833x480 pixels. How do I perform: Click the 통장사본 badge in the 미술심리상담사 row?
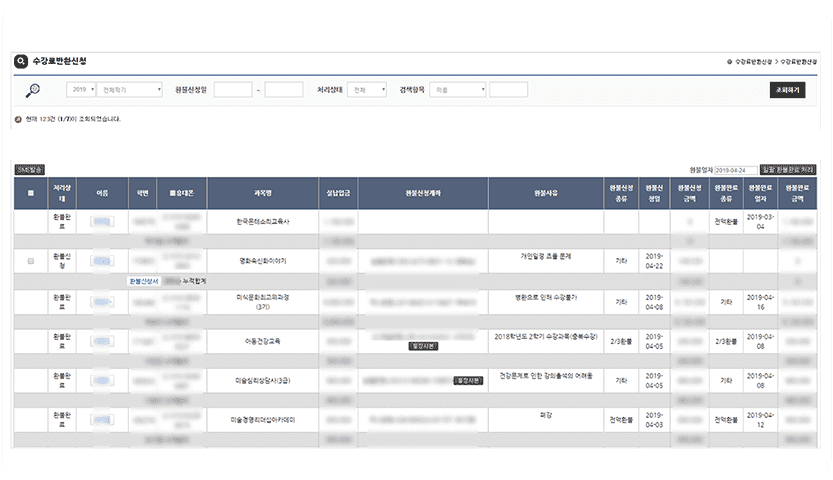pos(468,381)
